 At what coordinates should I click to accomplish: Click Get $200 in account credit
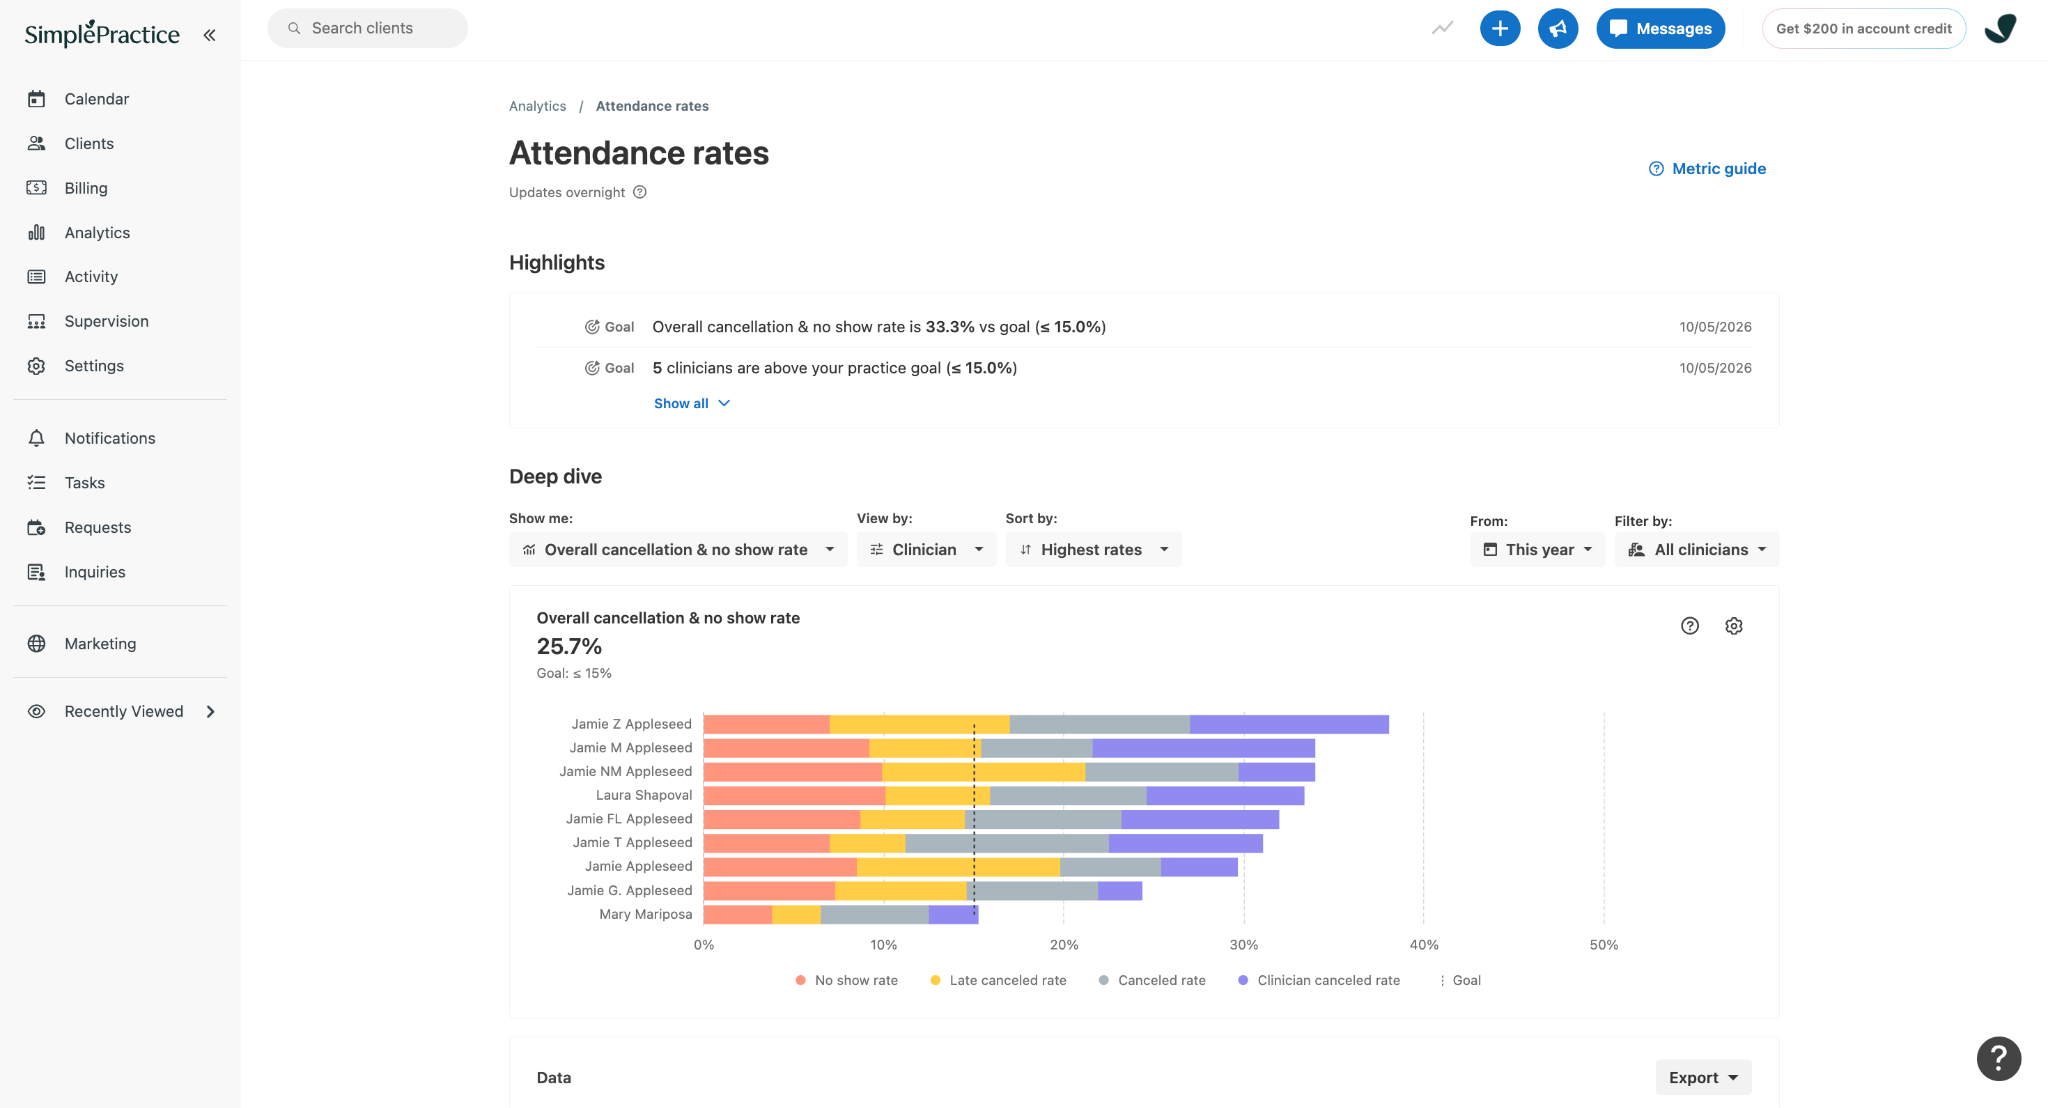point(1864,28)
